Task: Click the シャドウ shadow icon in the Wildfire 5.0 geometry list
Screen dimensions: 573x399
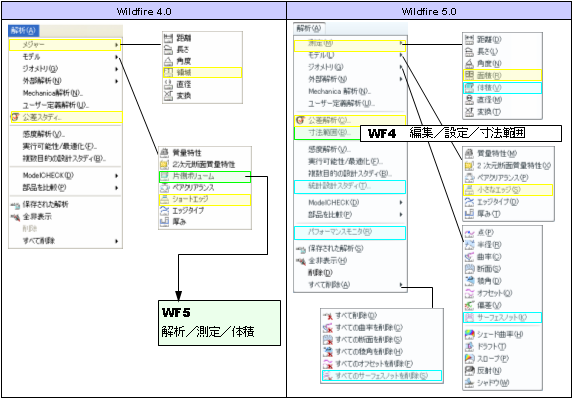Action: (x=469, y=383)
